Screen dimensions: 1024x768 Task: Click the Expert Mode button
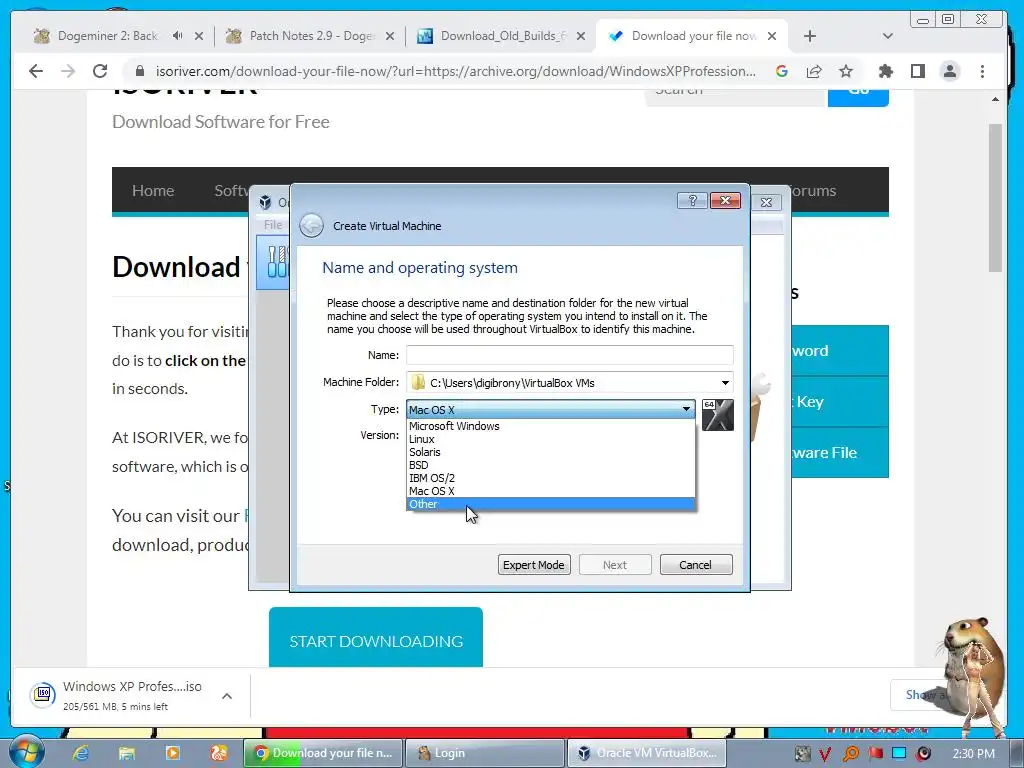(534, 565)
